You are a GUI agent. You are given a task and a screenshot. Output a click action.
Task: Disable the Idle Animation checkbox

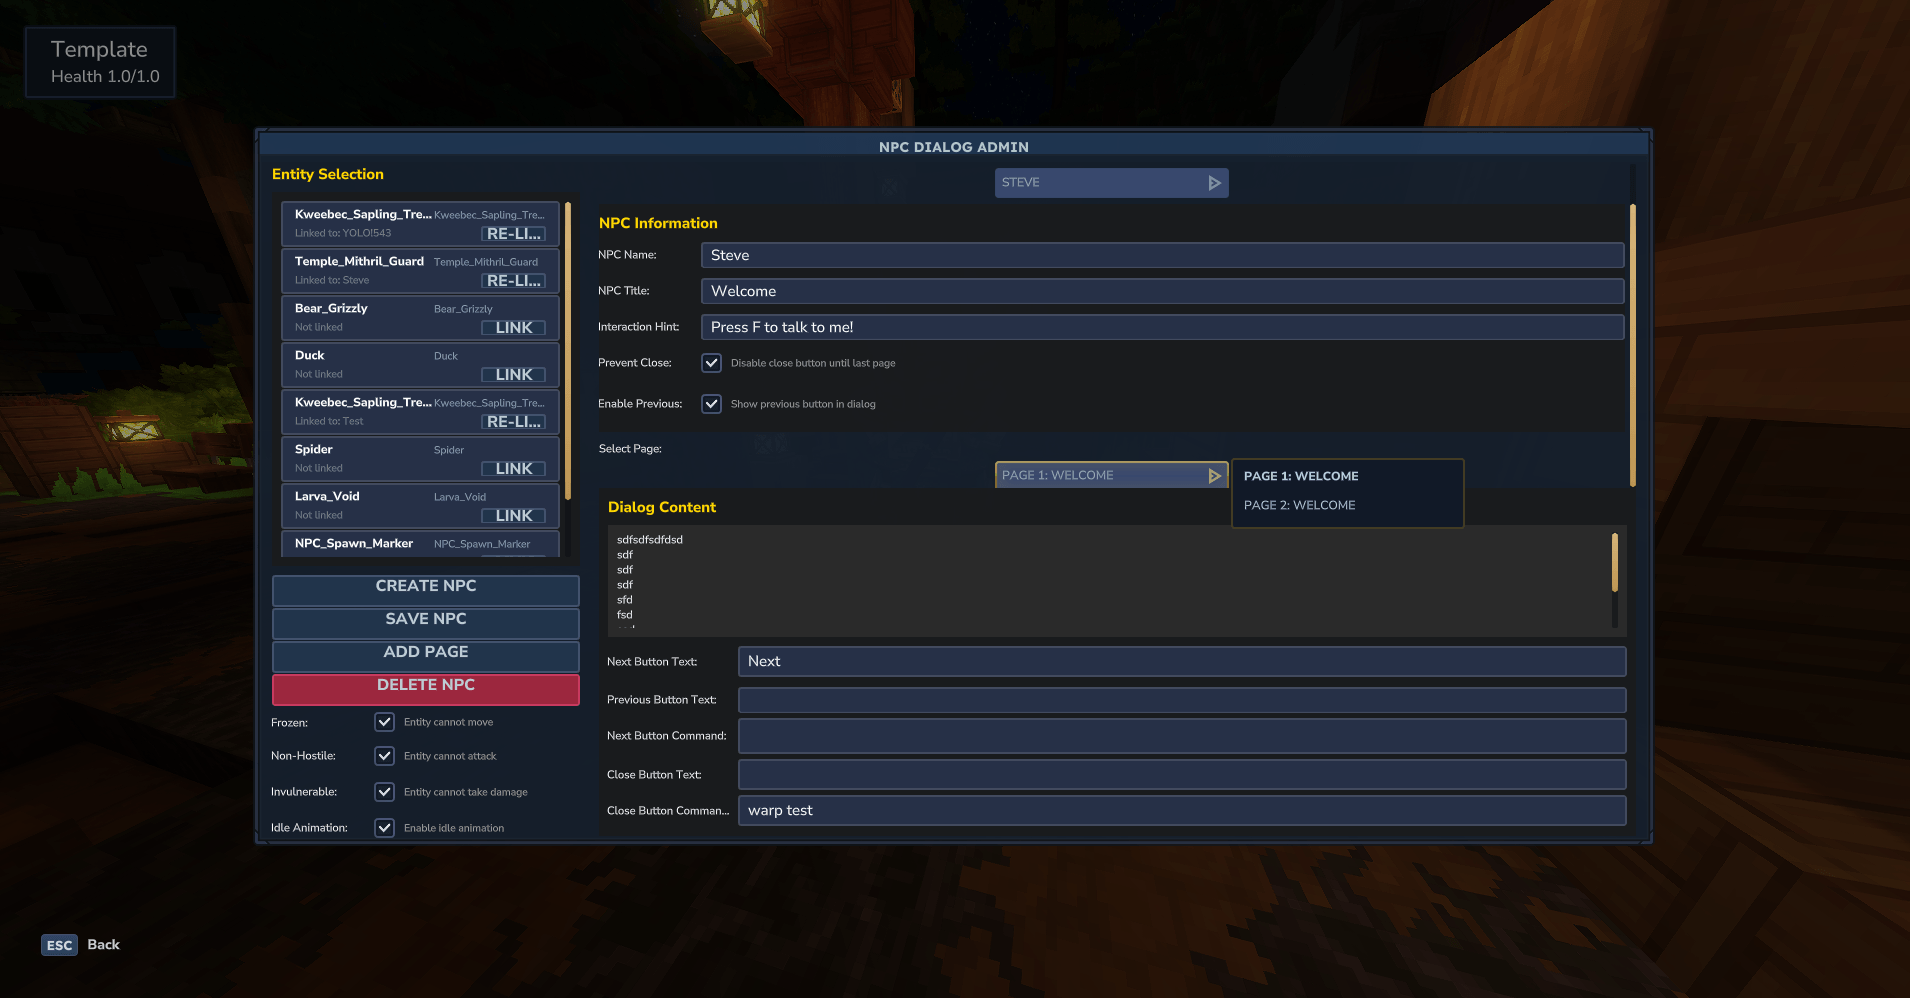coord(385,828)
